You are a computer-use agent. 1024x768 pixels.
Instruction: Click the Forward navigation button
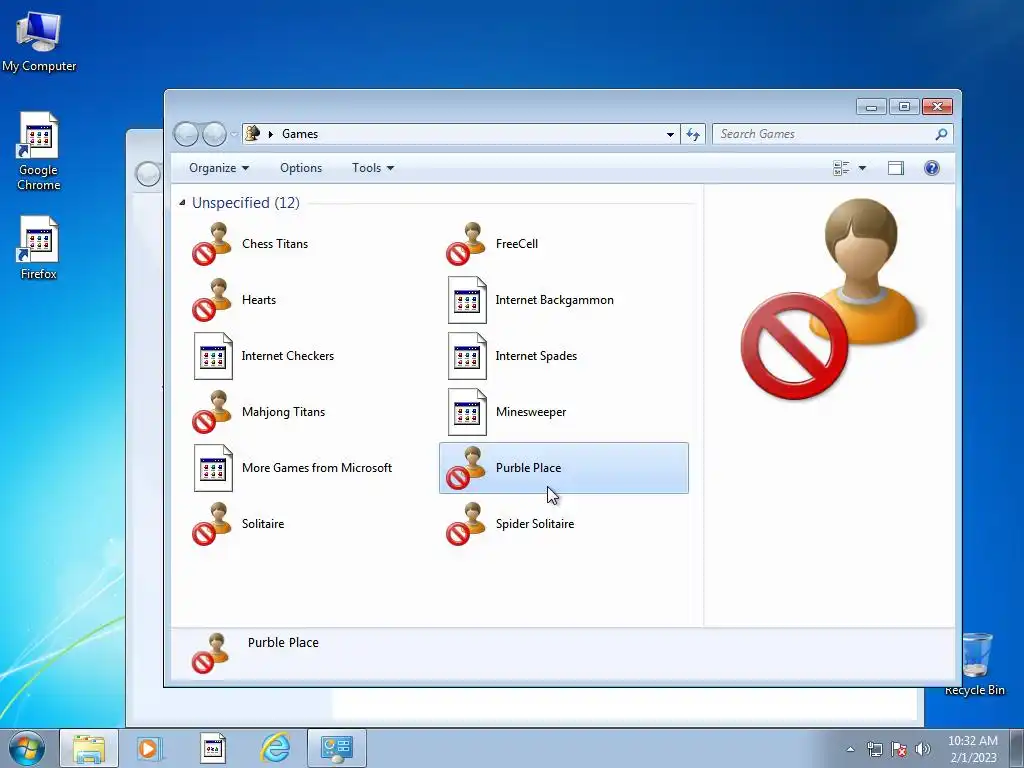tap(214, 134)
